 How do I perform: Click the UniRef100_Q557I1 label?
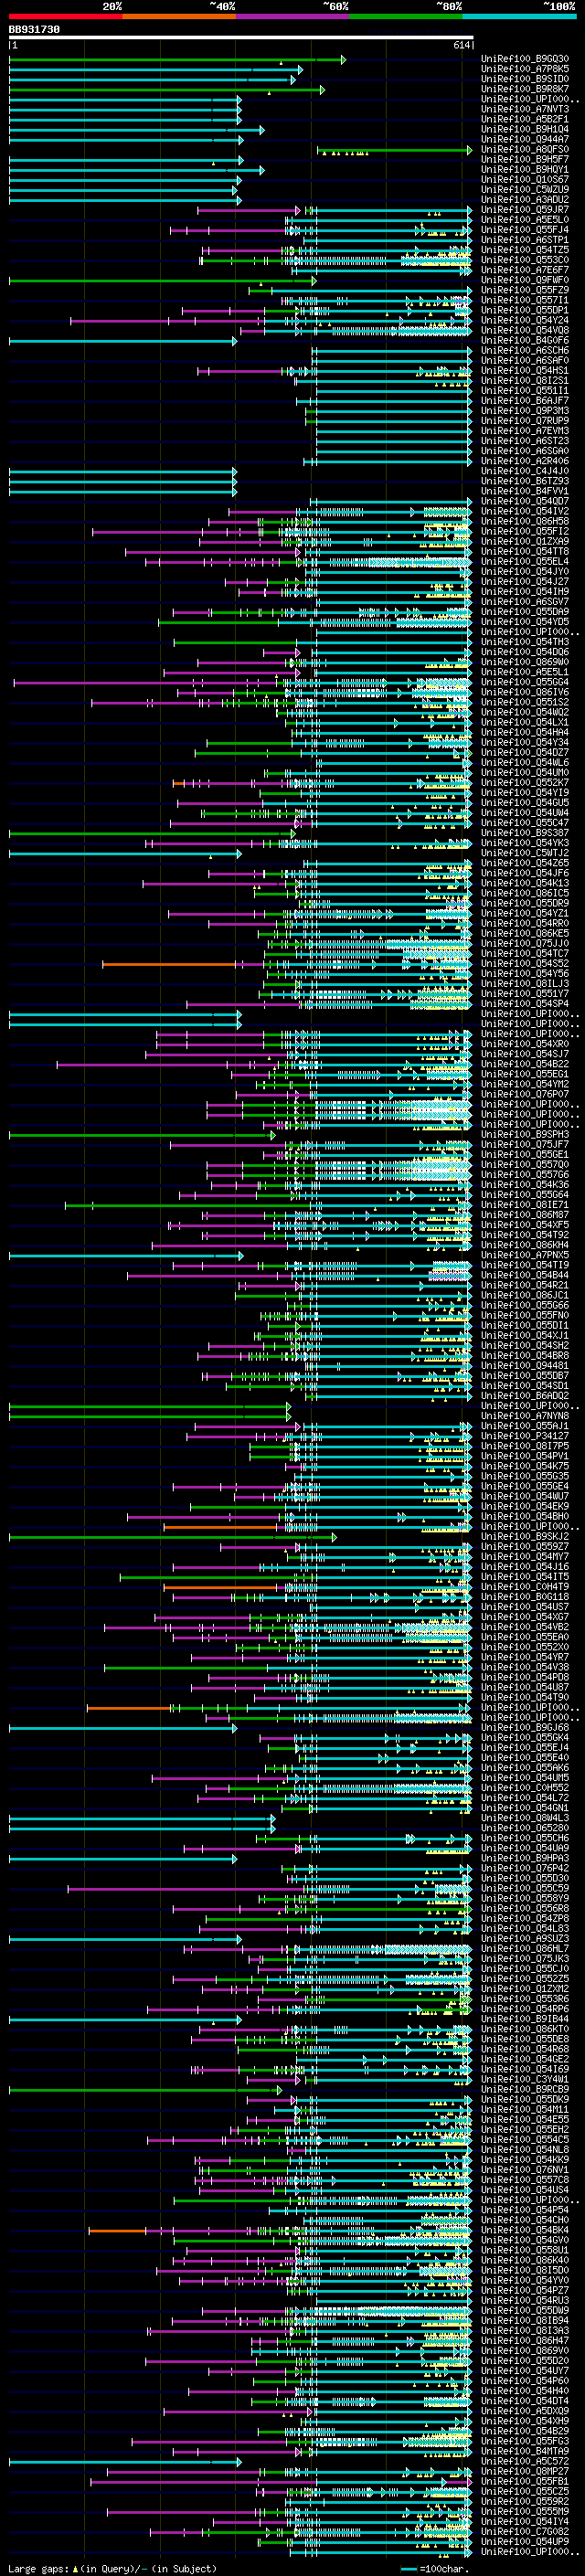(525, 300)
